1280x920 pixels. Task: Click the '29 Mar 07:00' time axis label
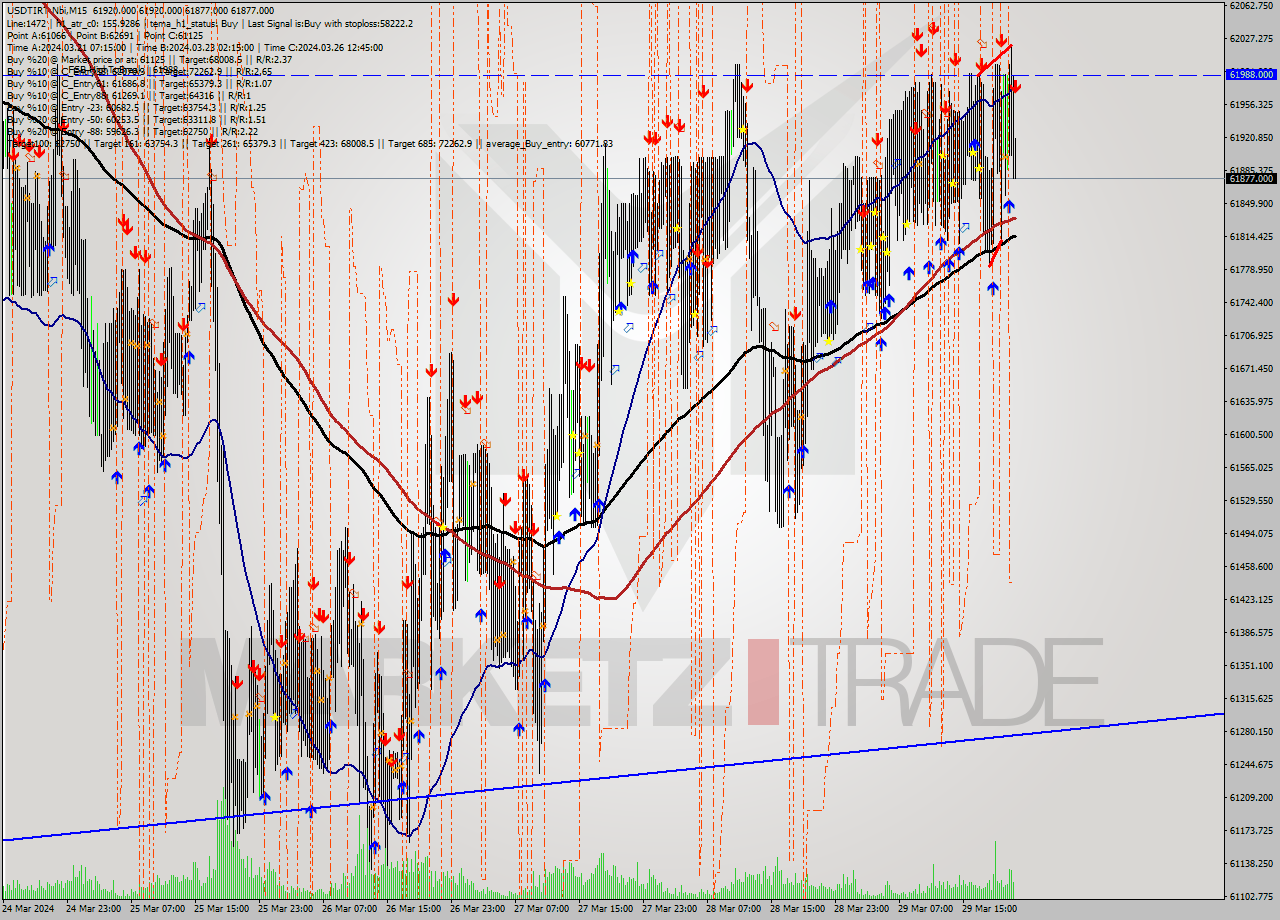926,909
